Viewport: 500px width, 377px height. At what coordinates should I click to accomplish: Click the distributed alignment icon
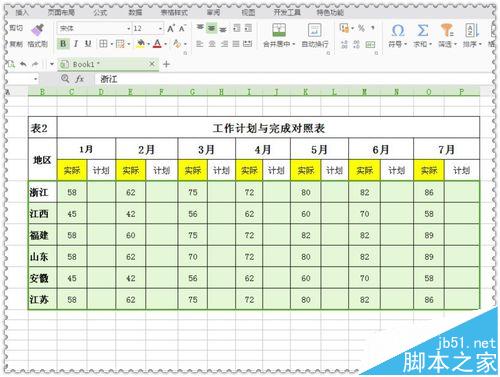(x=247, y=44)
